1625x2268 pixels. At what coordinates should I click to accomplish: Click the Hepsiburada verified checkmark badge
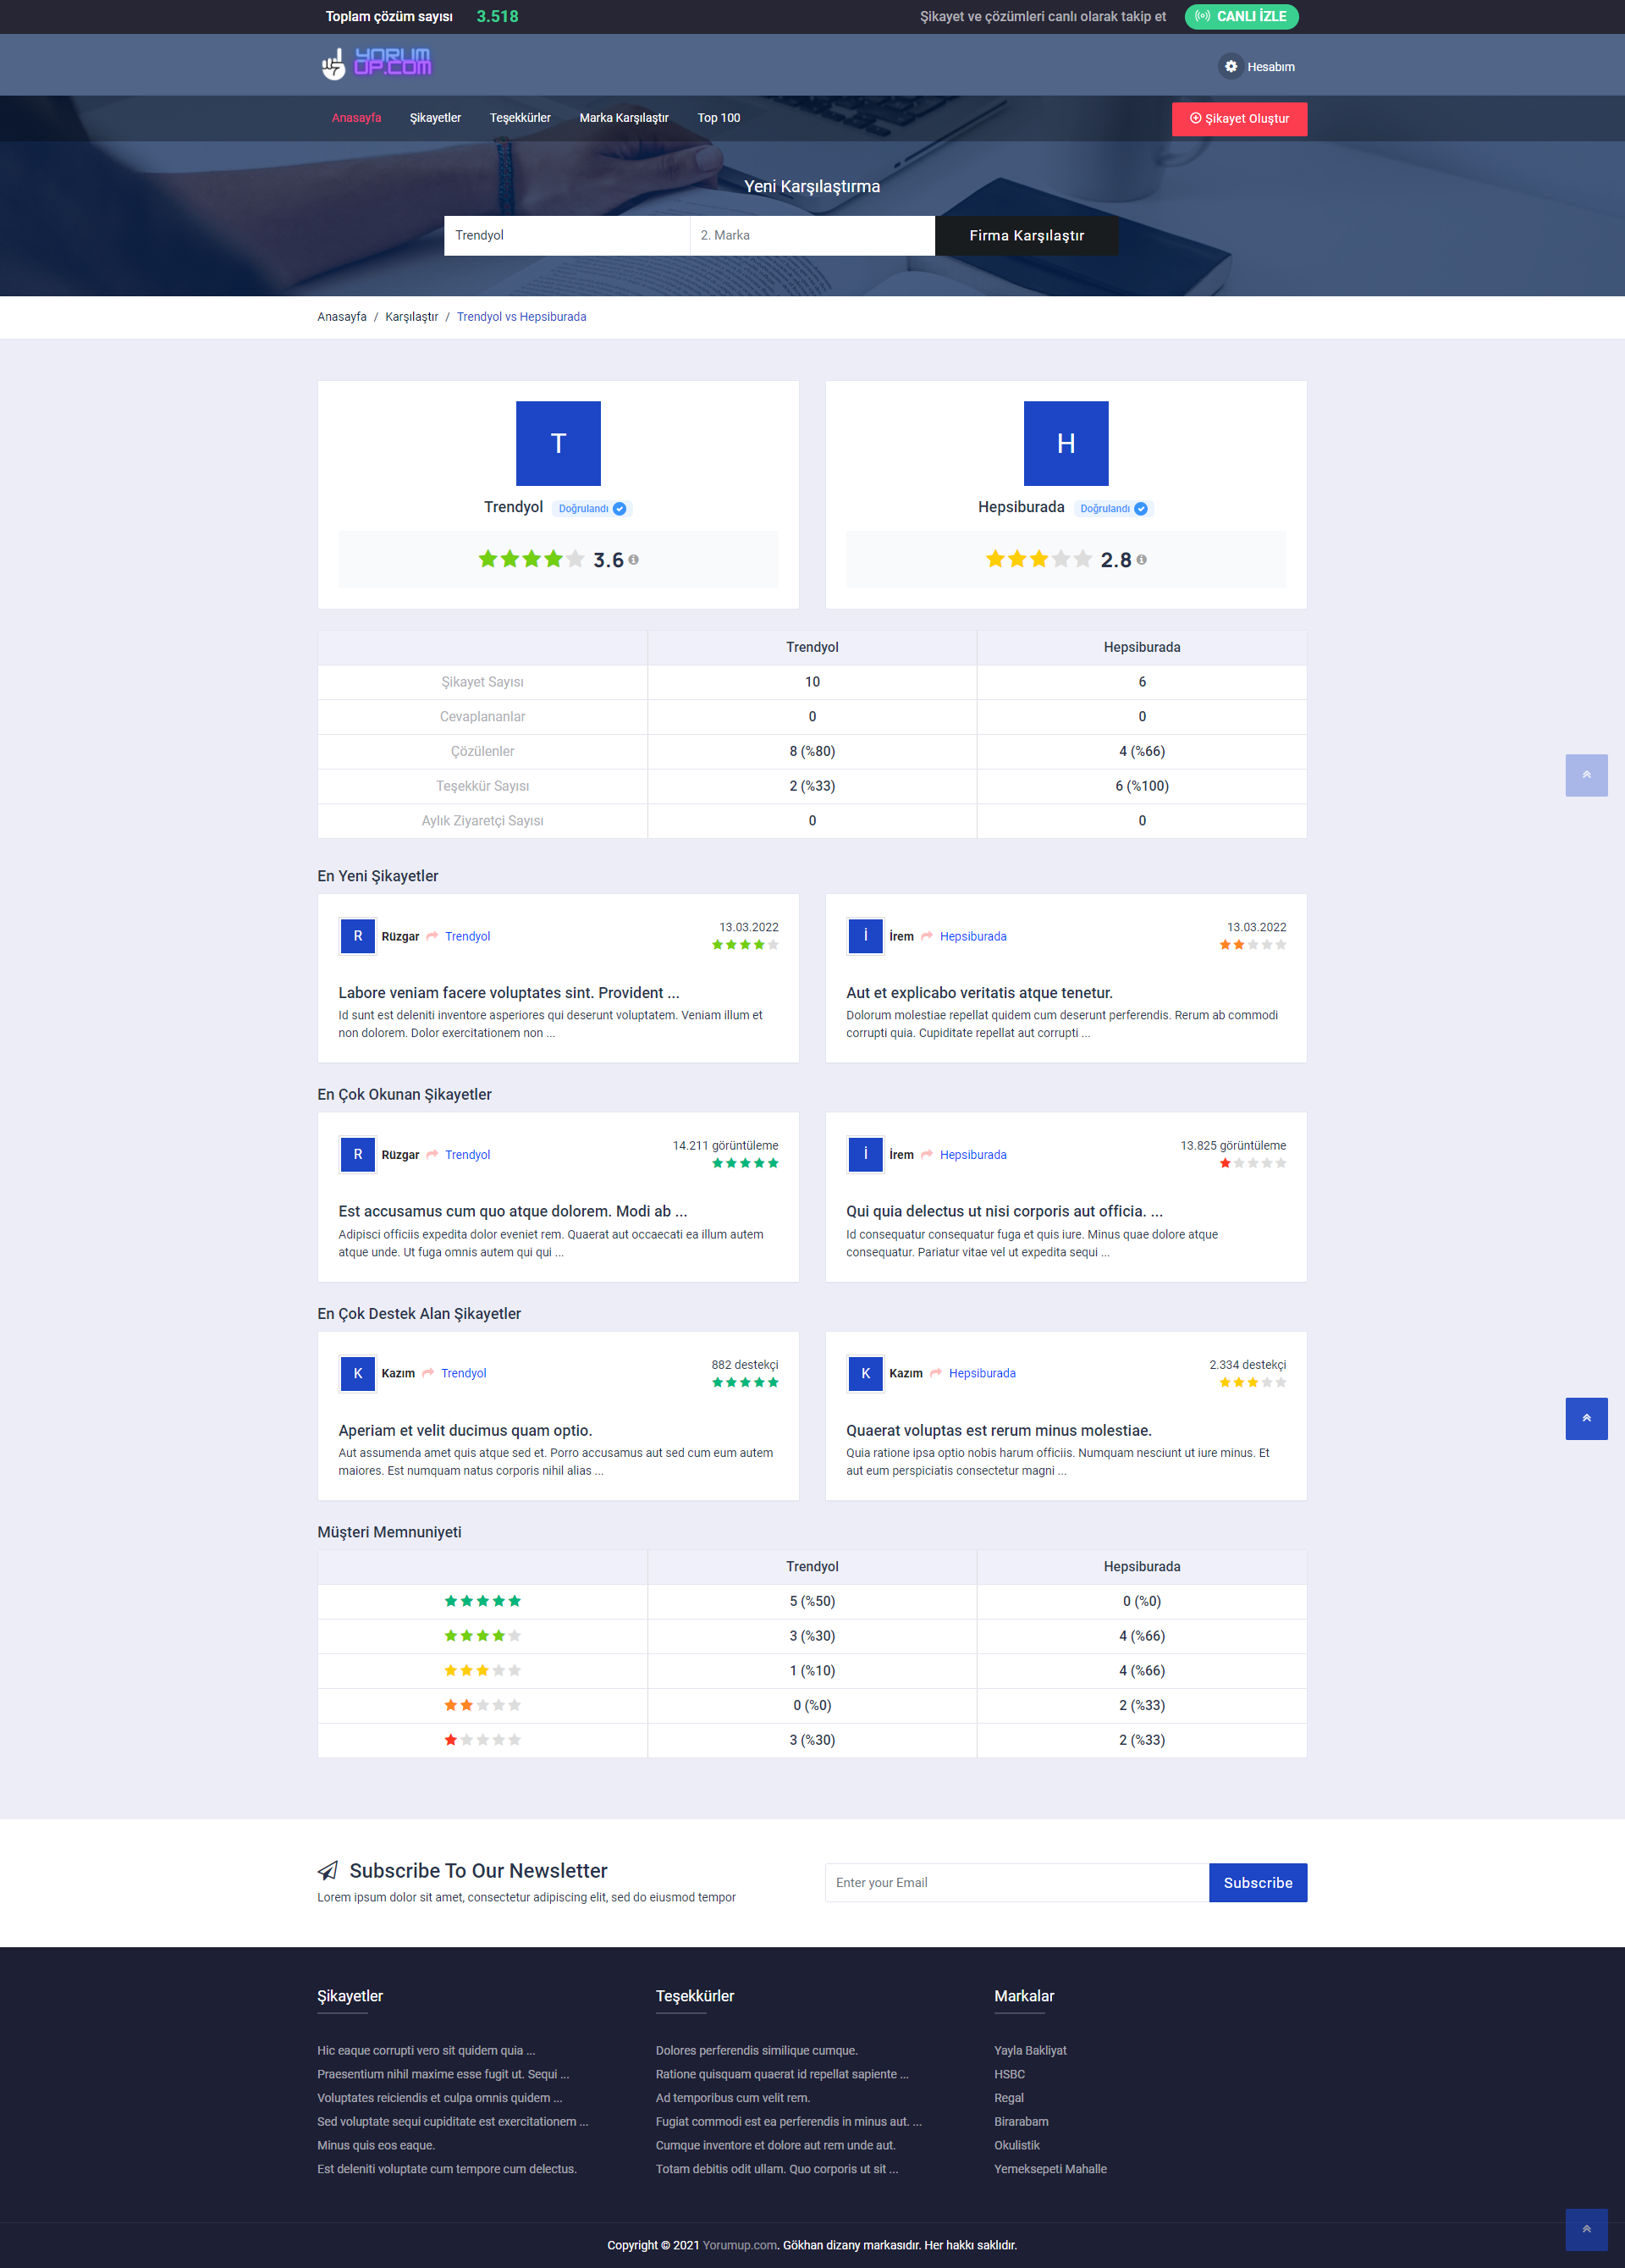pos(1141,509)
